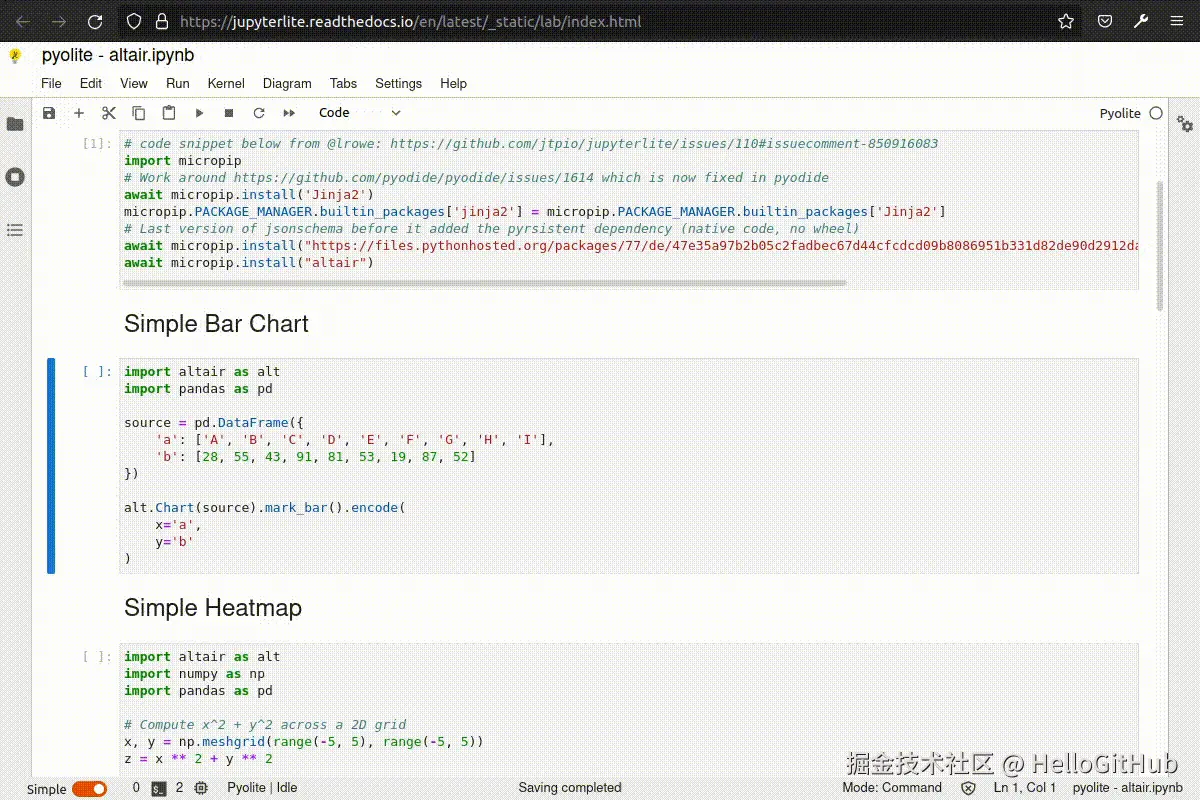Restart the kernel
The width and height of the screenshot is (1200, 800).
point(259,113)
